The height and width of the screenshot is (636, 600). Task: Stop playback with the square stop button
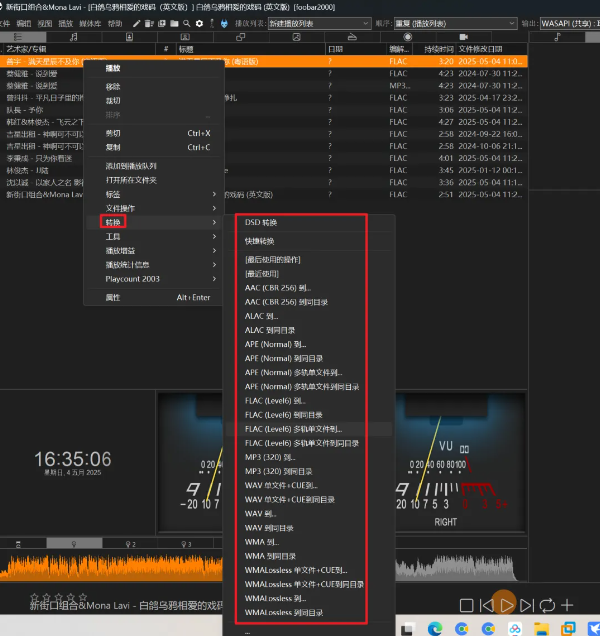click(466, 606)
